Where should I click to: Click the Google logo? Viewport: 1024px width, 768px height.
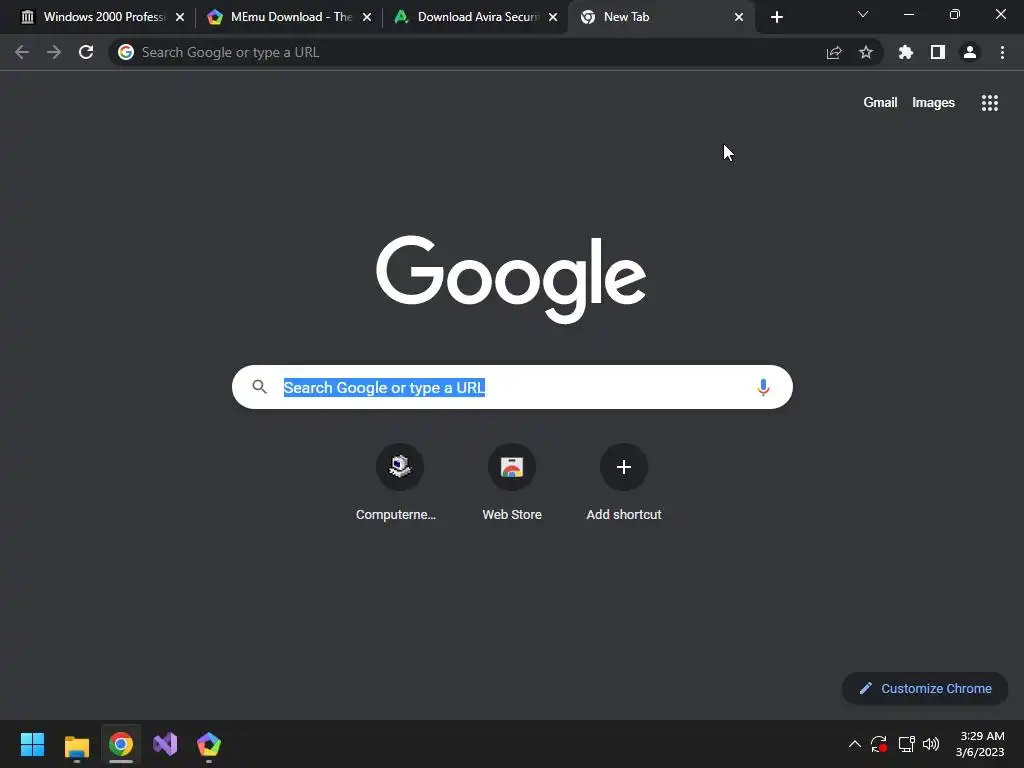coord(511,279)
